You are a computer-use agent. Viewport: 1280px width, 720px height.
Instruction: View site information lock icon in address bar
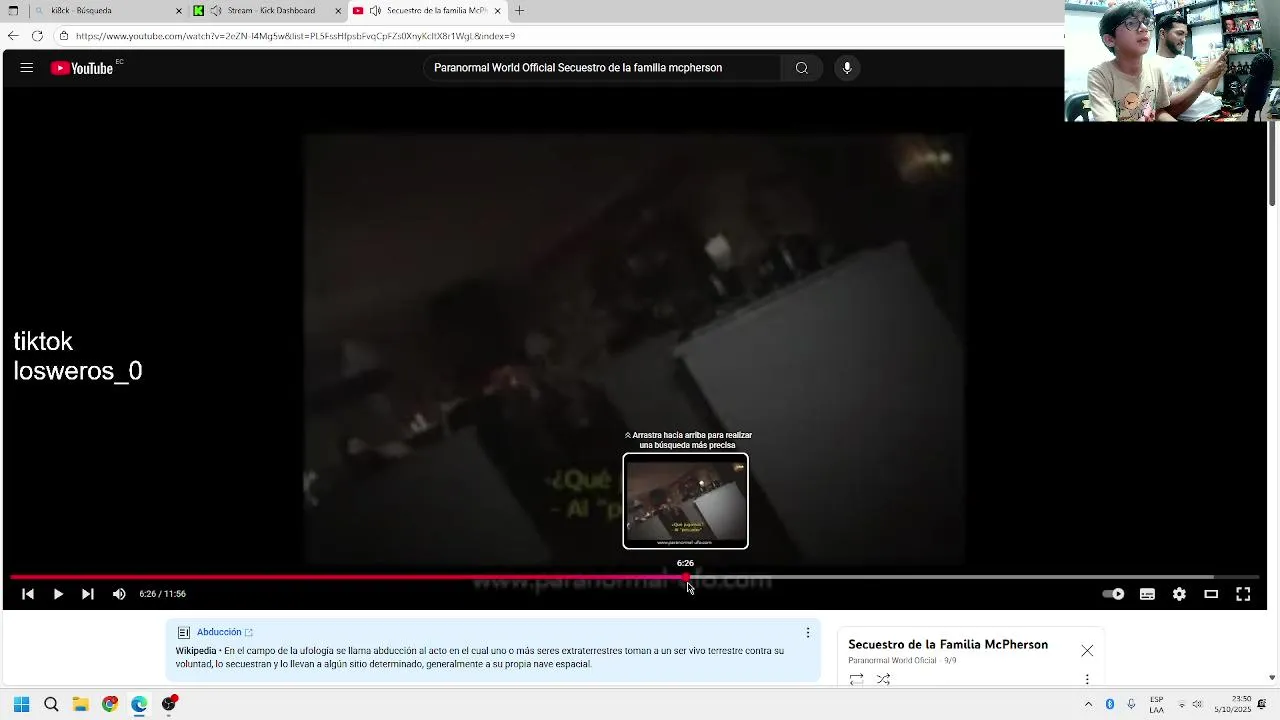[x=64, y=36]
